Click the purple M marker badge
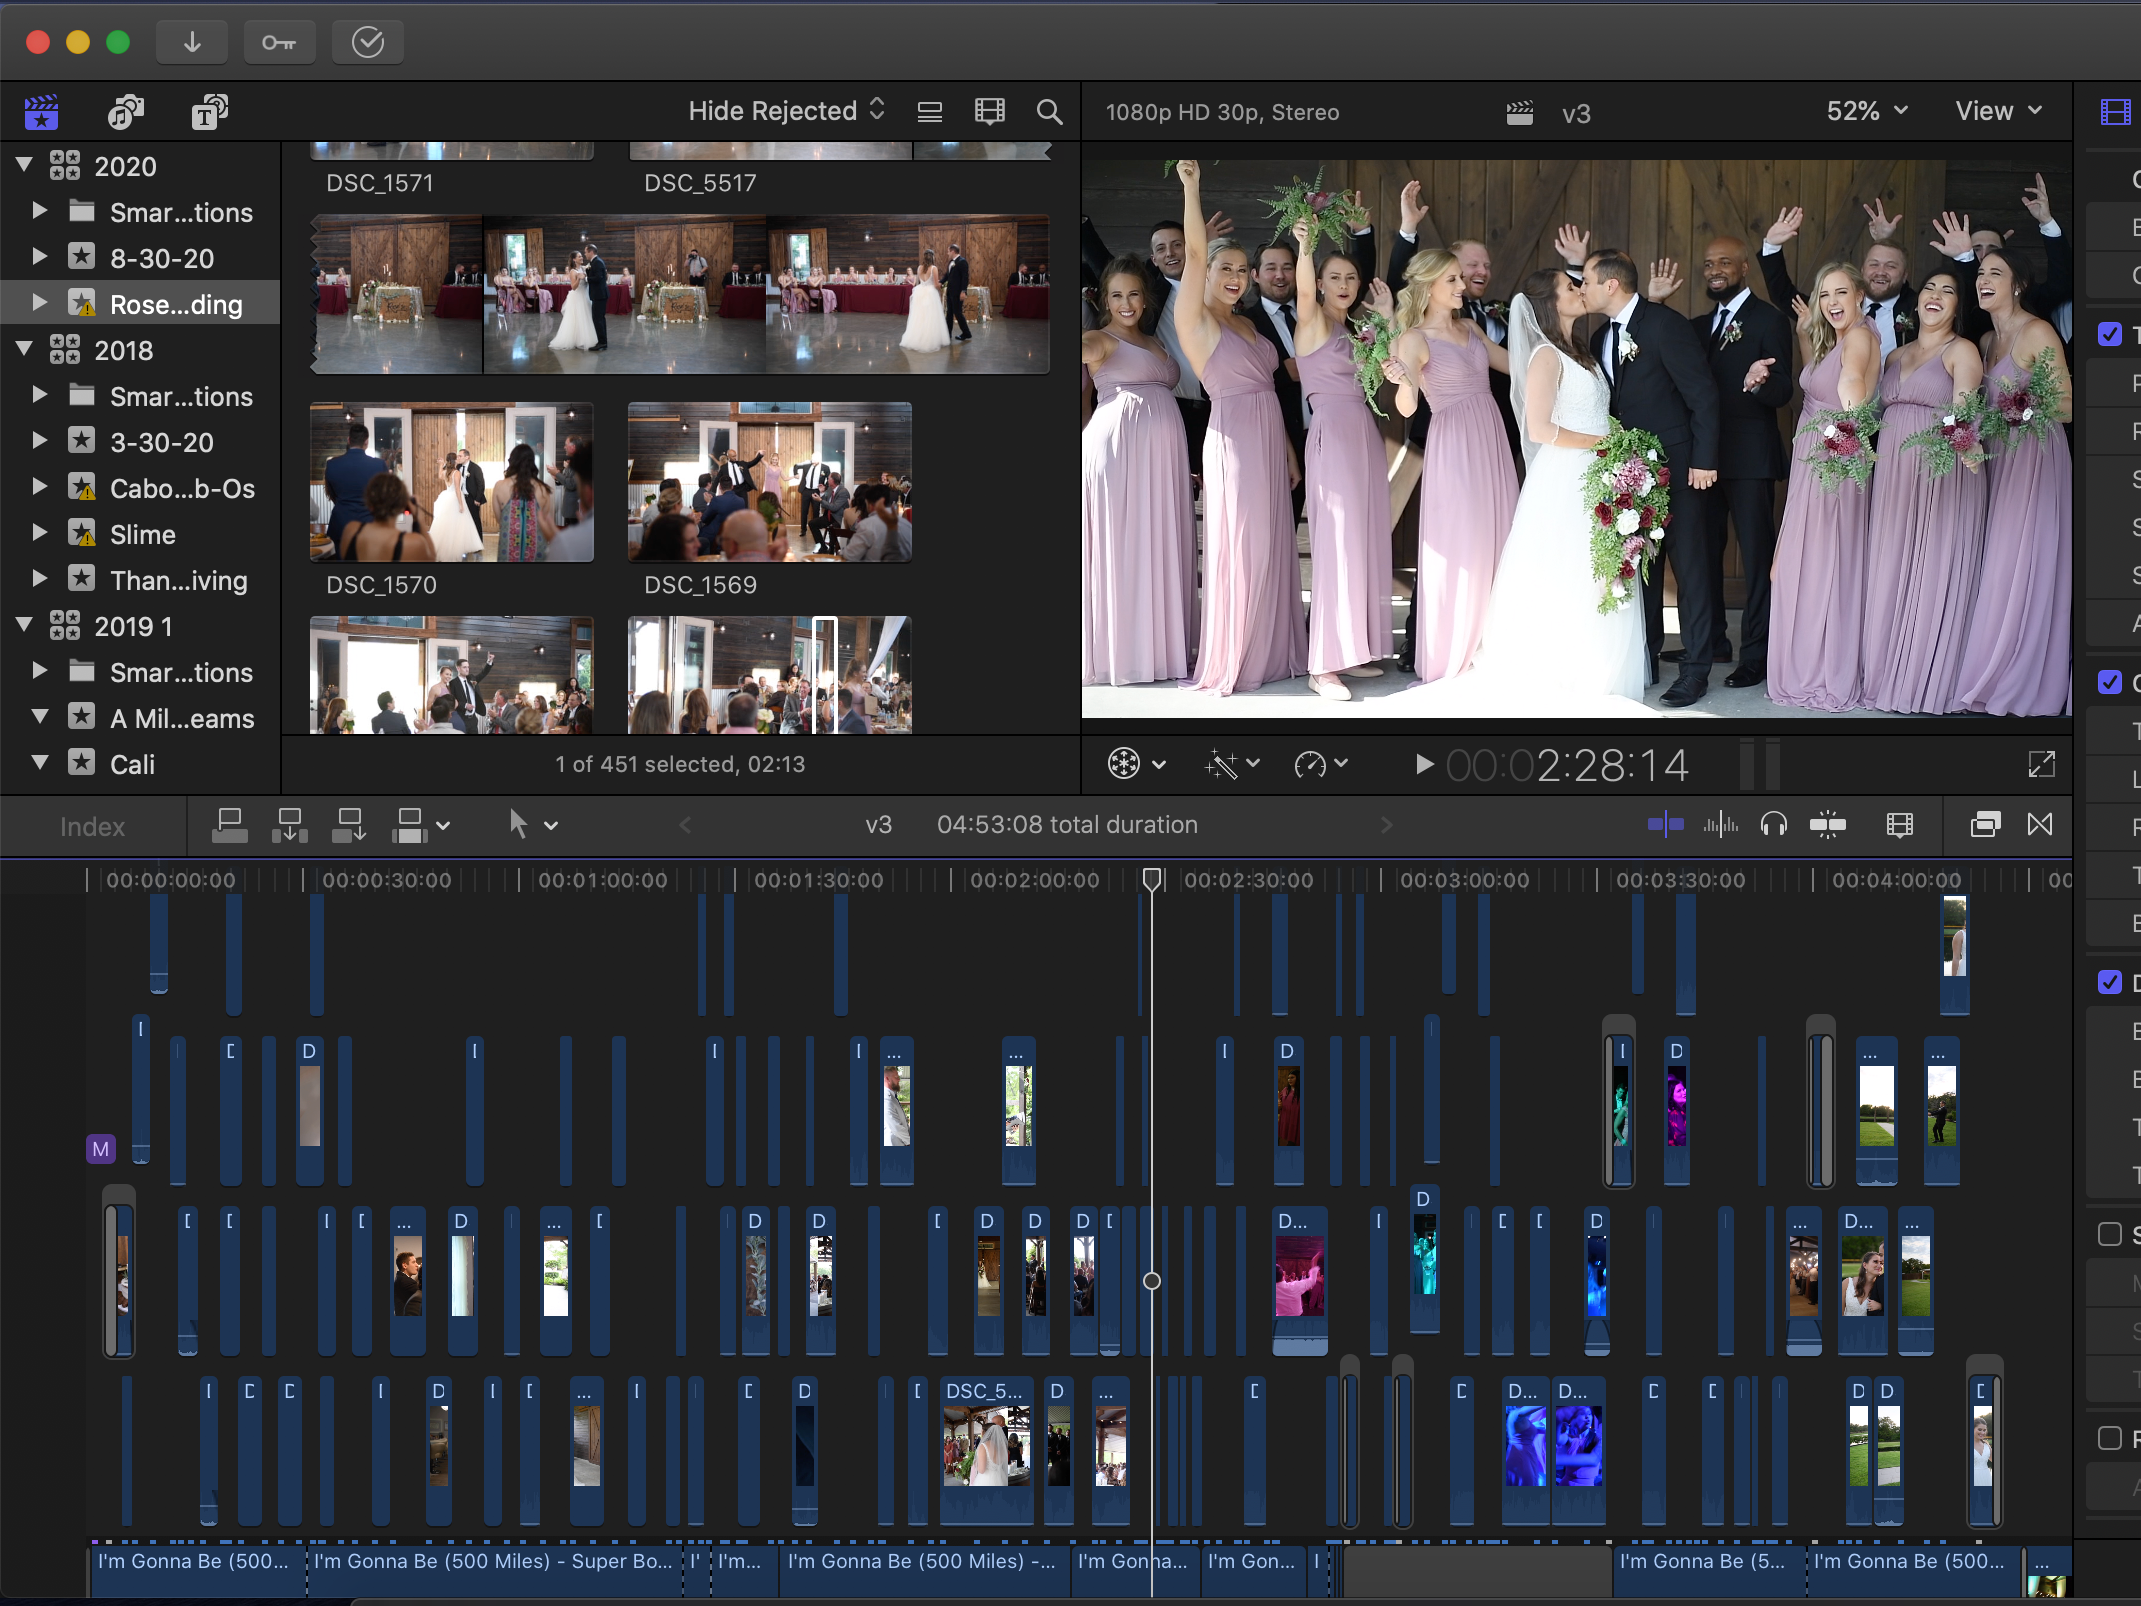The image size is (2141, 1606). point(101,1149)
